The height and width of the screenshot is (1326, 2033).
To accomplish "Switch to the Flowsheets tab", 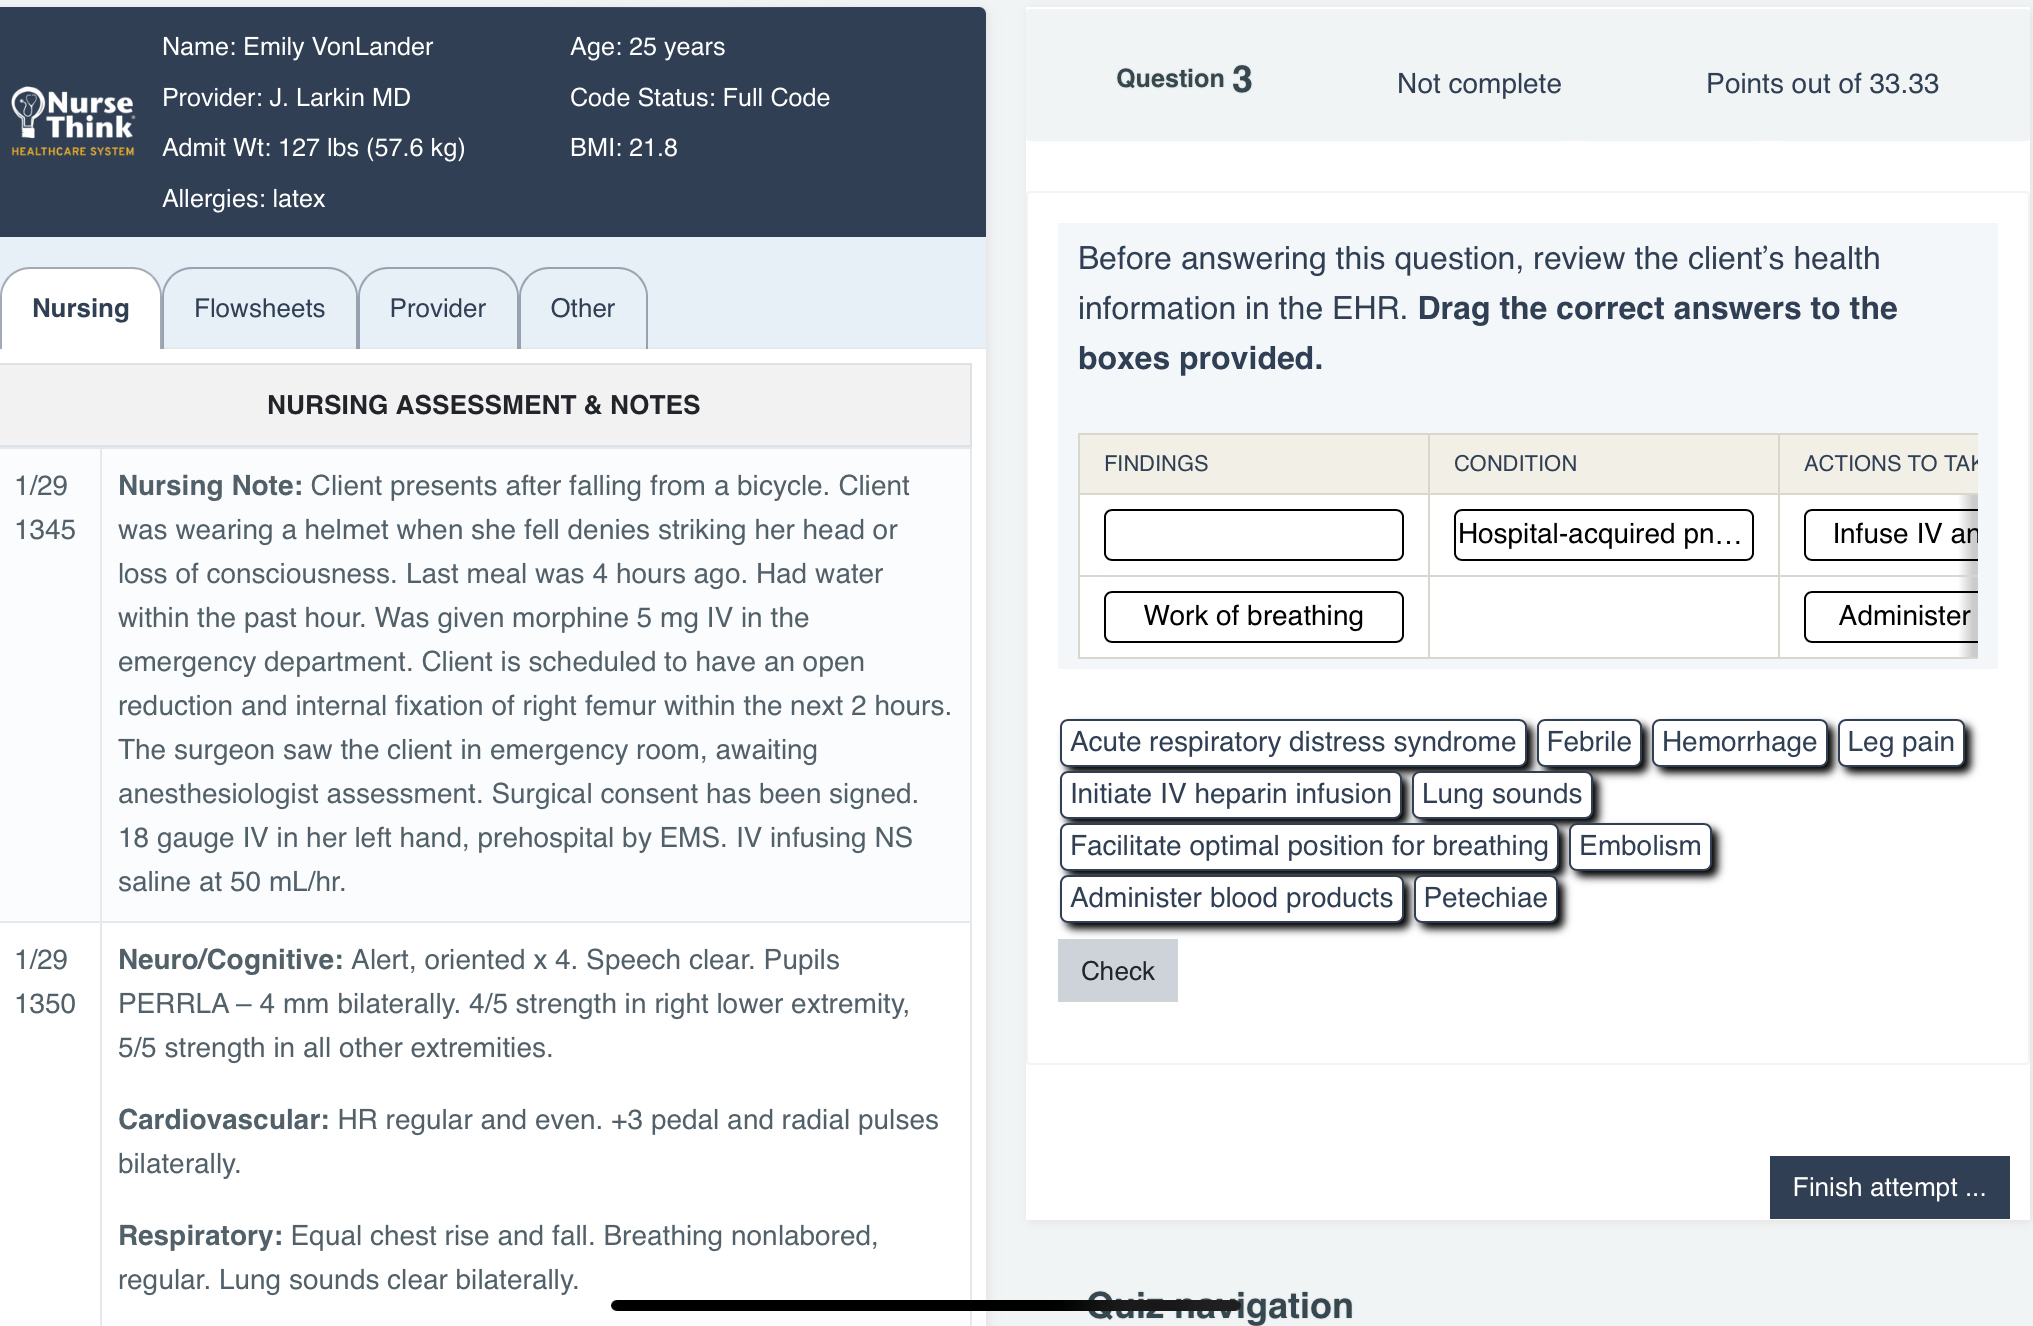I will point(259,308).
